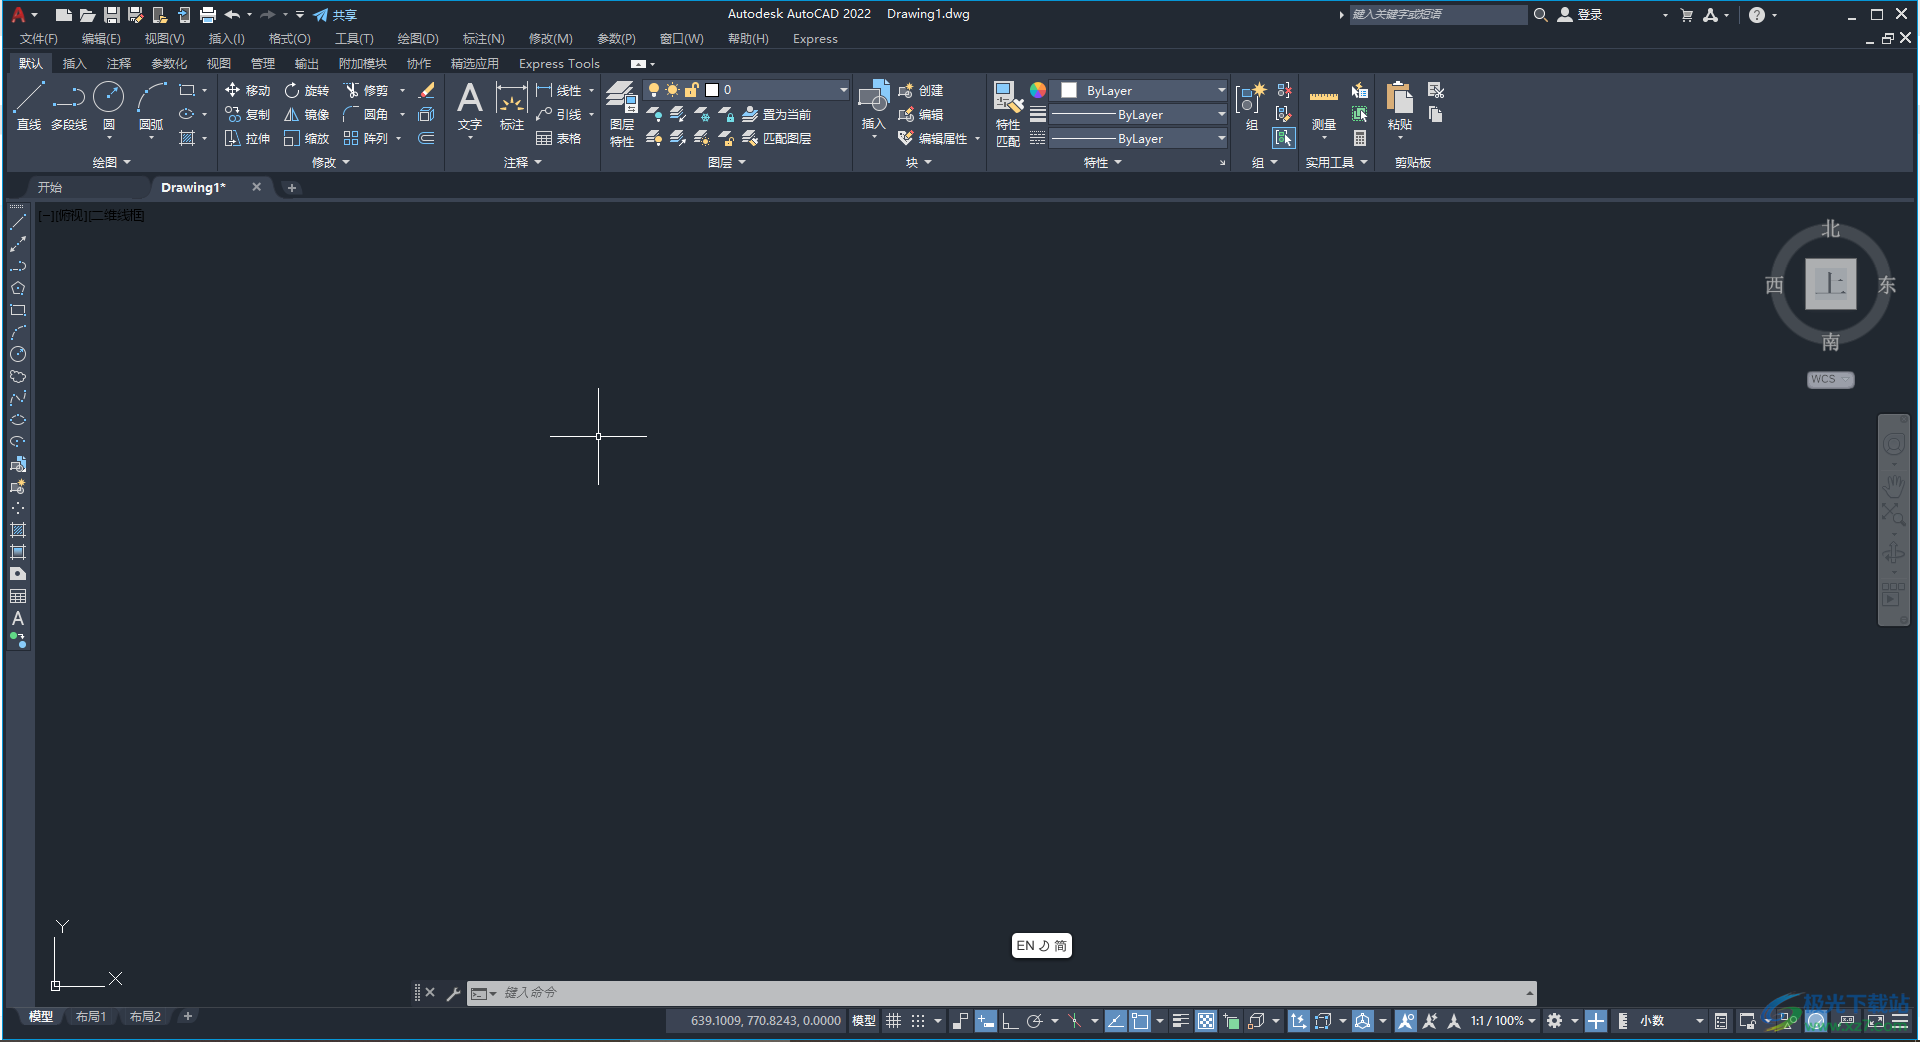The image size is (1920, 1042).
Task: Toggle dynamic input in status bar
Action: (x=986, y=1021)
